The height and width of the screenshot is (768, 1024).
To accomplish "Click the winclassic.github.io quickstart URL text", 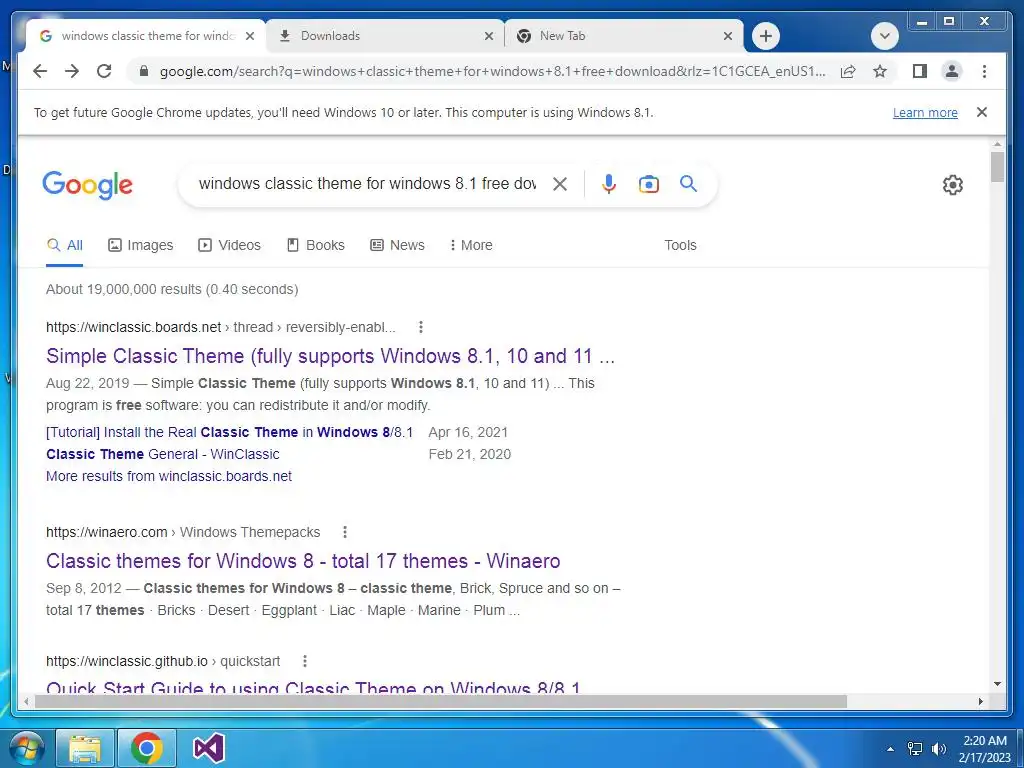I will (x=163, y=662).
